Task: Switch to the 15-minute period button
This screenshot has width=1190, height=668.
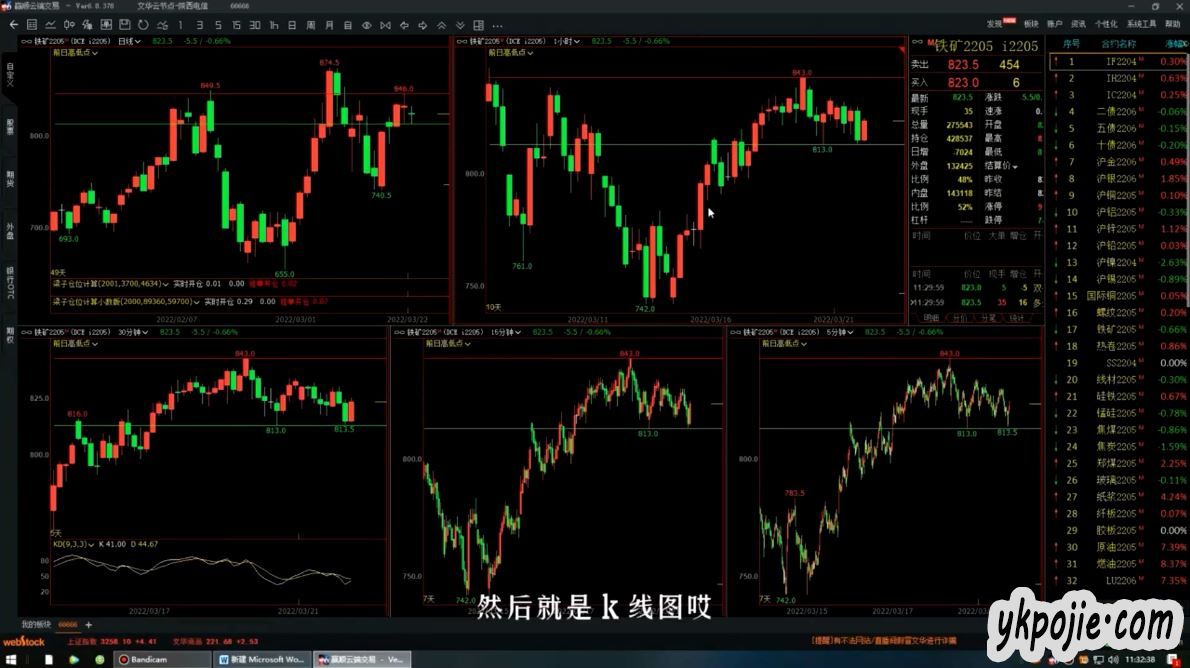Action: (x=235, y=24)
